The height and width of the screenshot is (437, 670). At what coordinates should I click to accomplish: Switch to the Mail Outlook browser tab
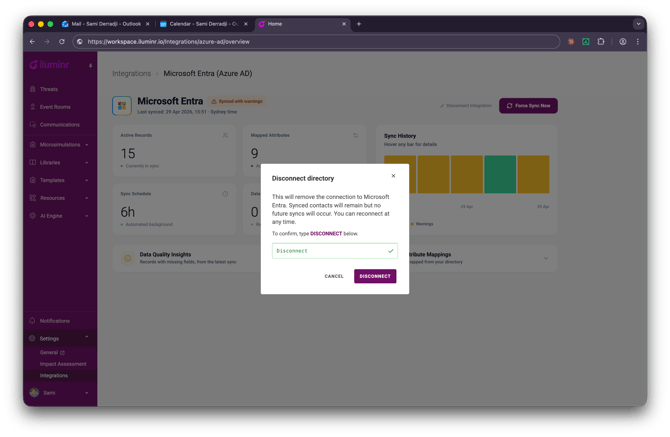coord(104,23)
